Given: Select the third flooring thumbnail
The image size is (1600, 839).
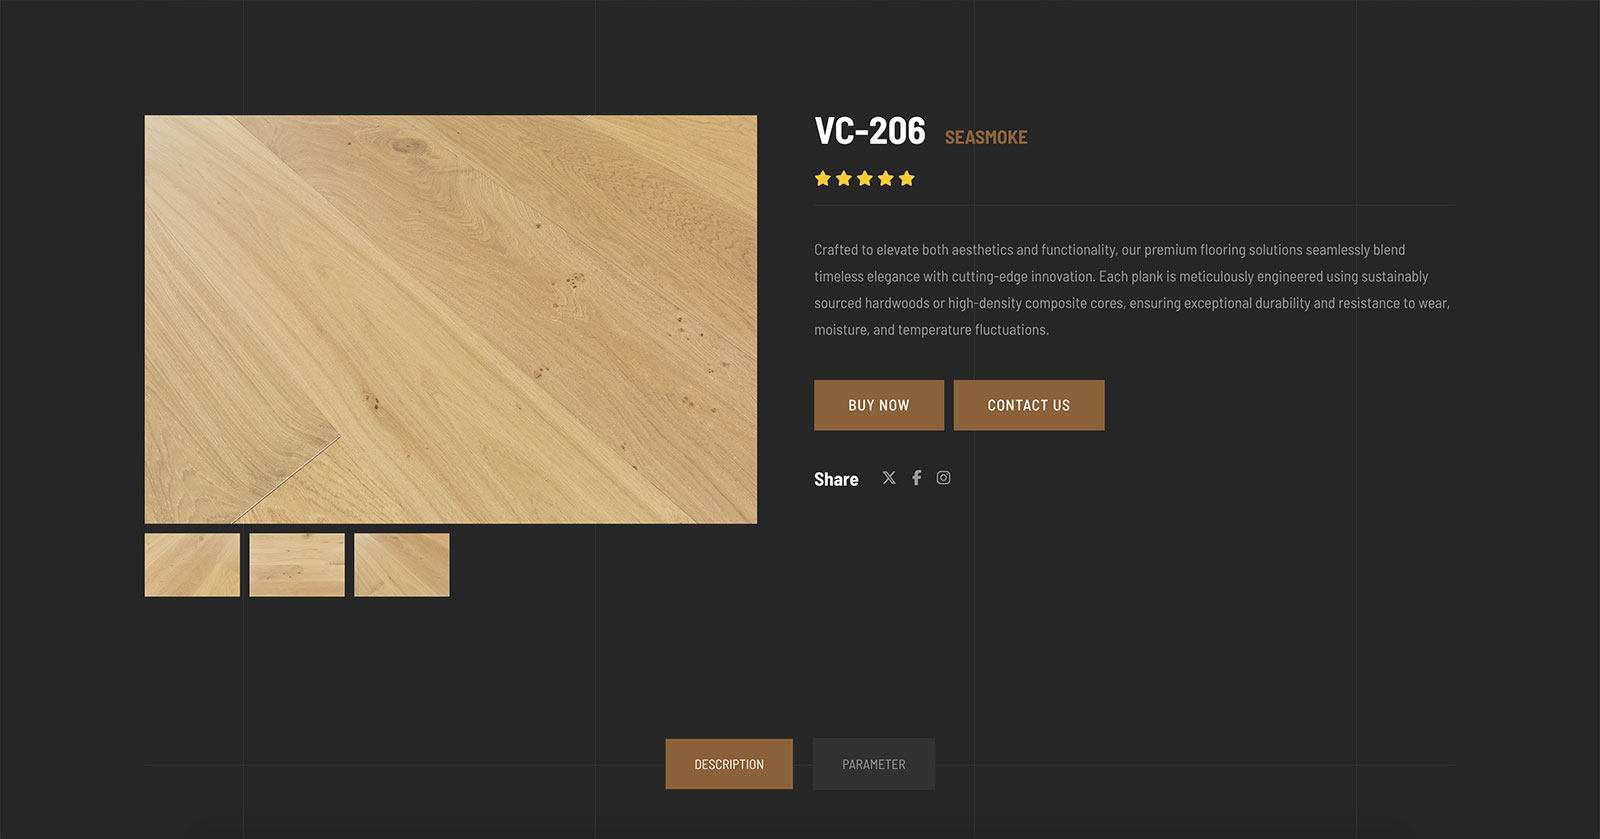Looking at the screenshot, I should 402,565.
